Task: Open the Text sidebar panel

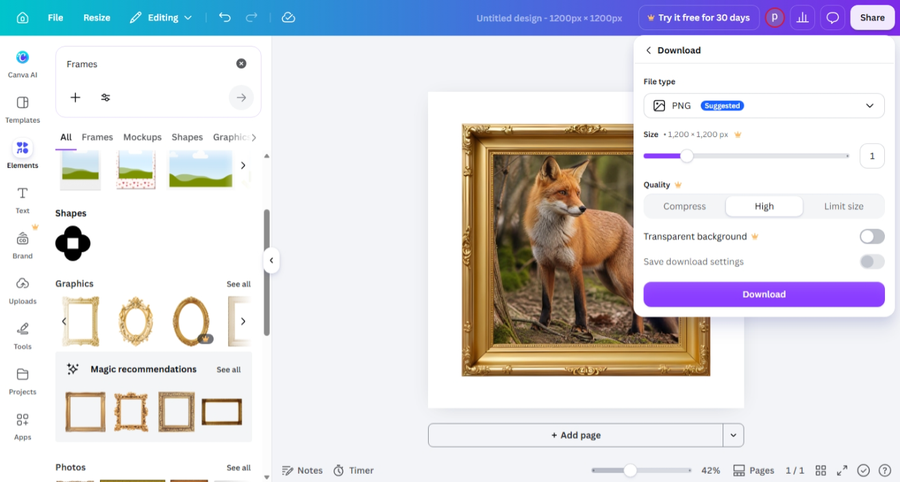Action: [x=22, y=200]
